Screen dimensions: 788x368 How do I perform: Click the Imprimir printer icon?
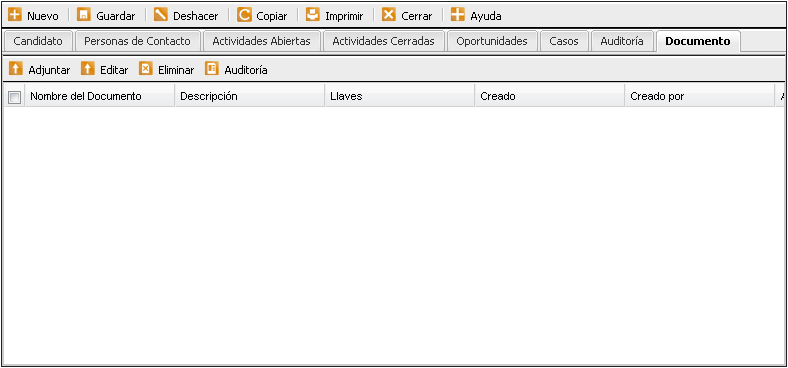[x=313, y=15]
